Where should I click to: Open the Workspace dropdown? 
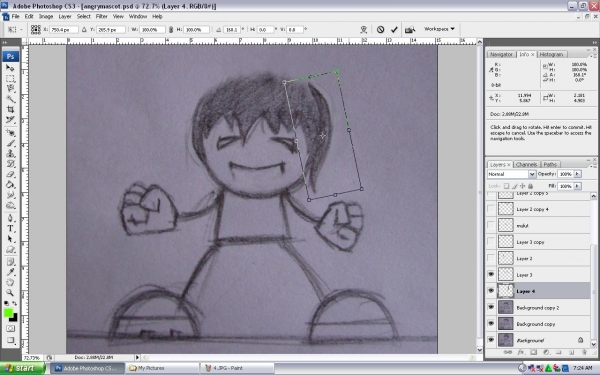[439, 29]
